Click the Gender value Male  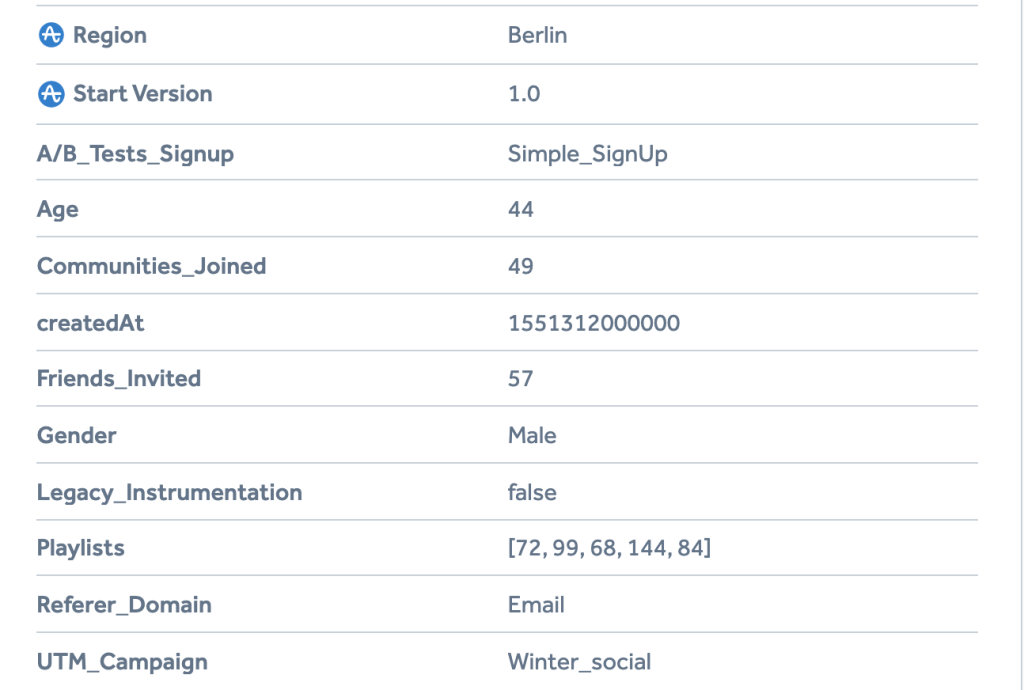pyautogui.click(x=532, y=435)
